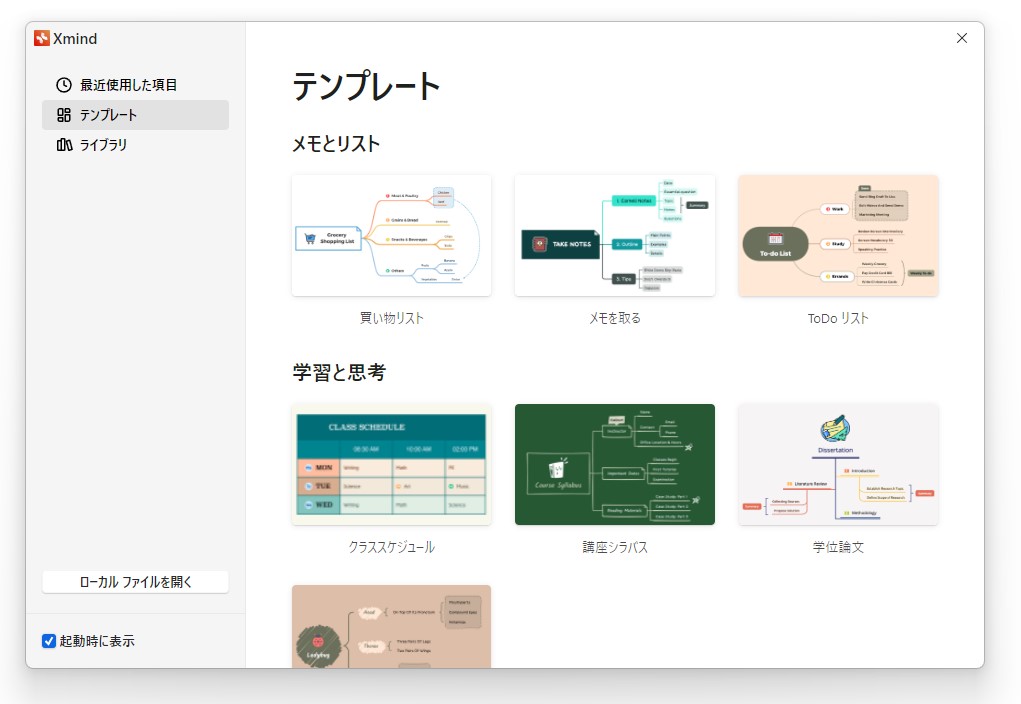Open the 買い物リスト template
This screenshot has height=704, width=1021.
pos(390,235)
